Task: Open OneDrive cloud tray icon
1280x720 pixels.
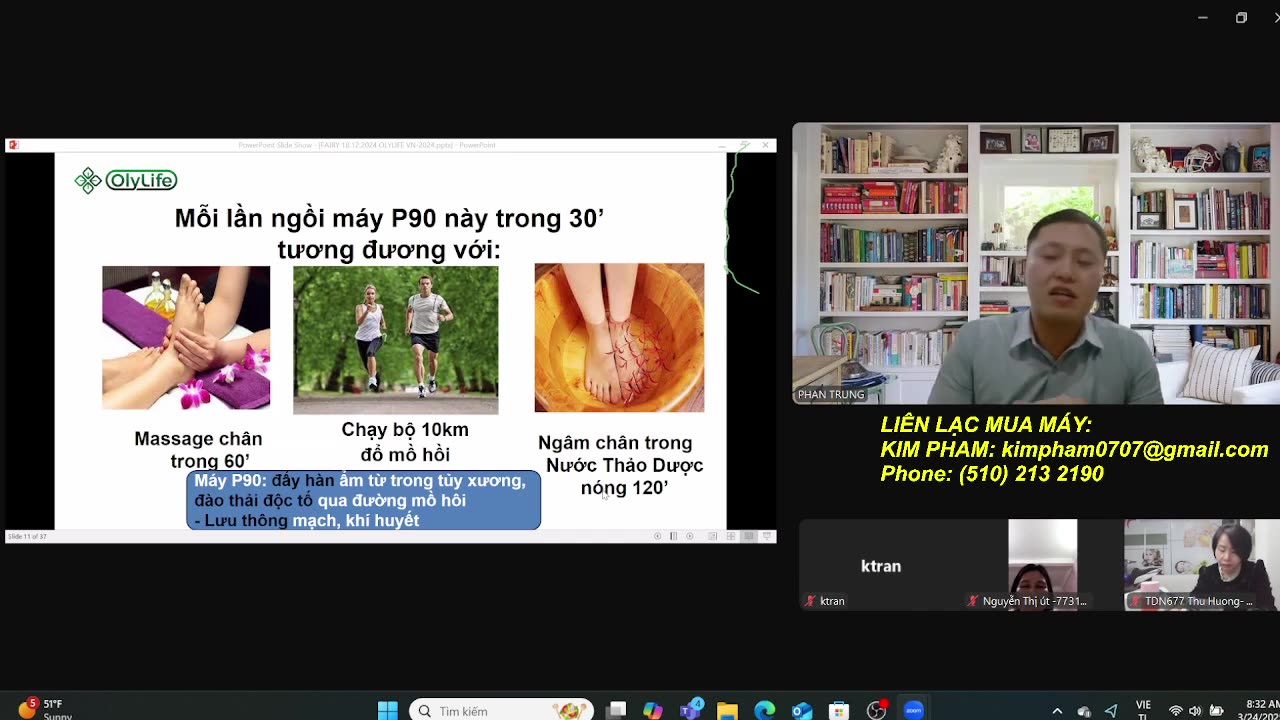Action: [1084, 711]
